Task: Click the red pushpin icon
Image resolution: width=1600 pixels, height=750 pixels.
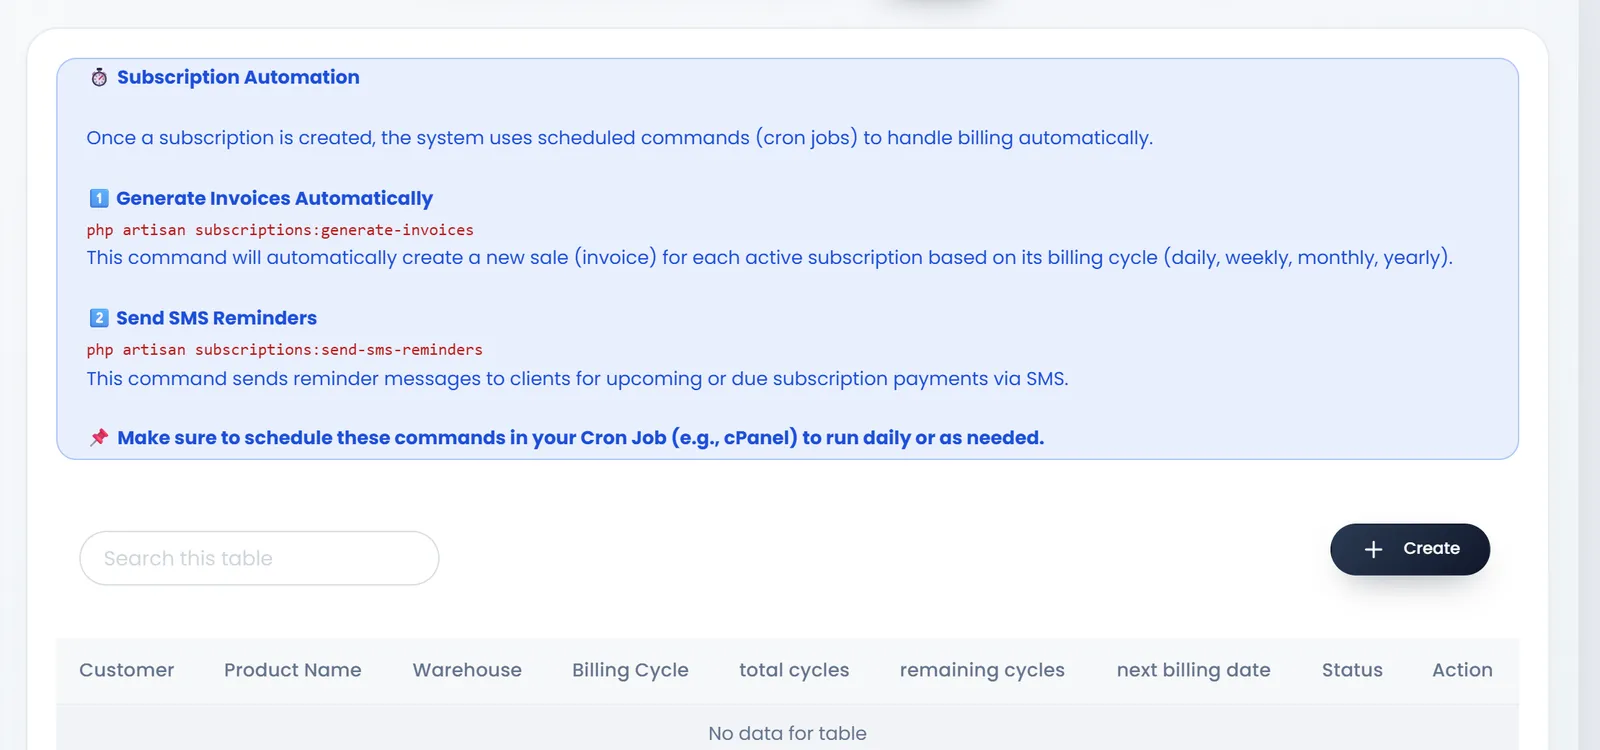Action: coord(99,438)
